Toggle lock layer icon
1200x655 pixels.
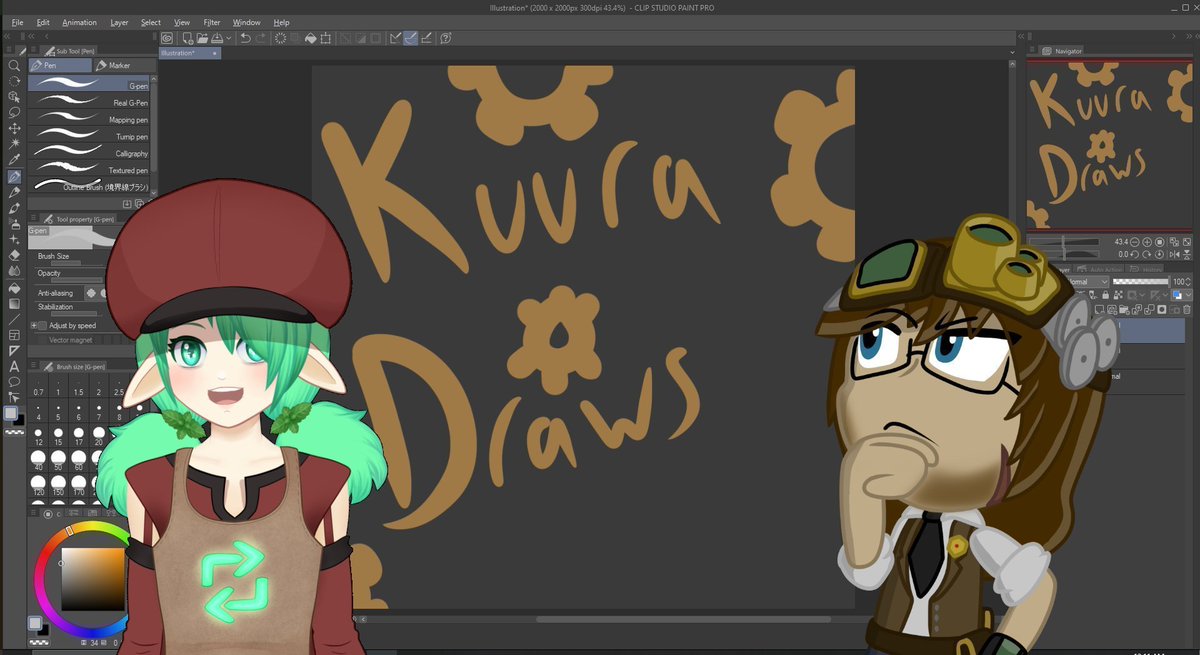[x=1105, y=295]
